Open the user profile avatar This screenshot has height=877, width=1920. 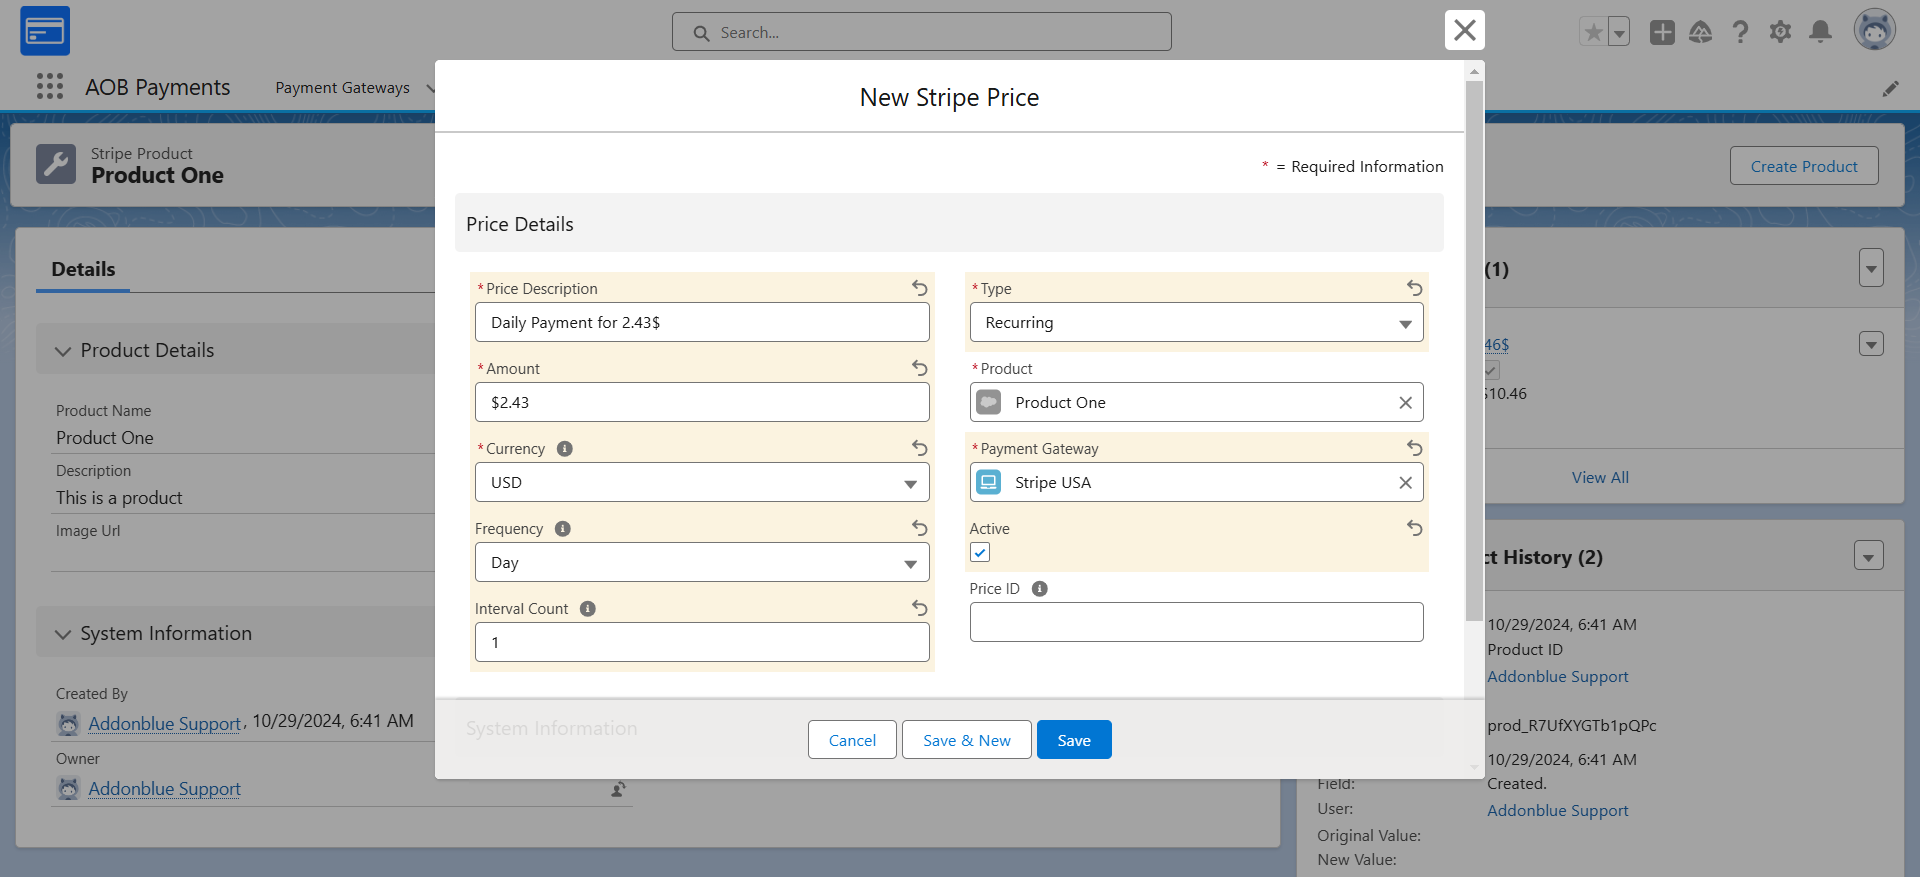point(1875,30)
